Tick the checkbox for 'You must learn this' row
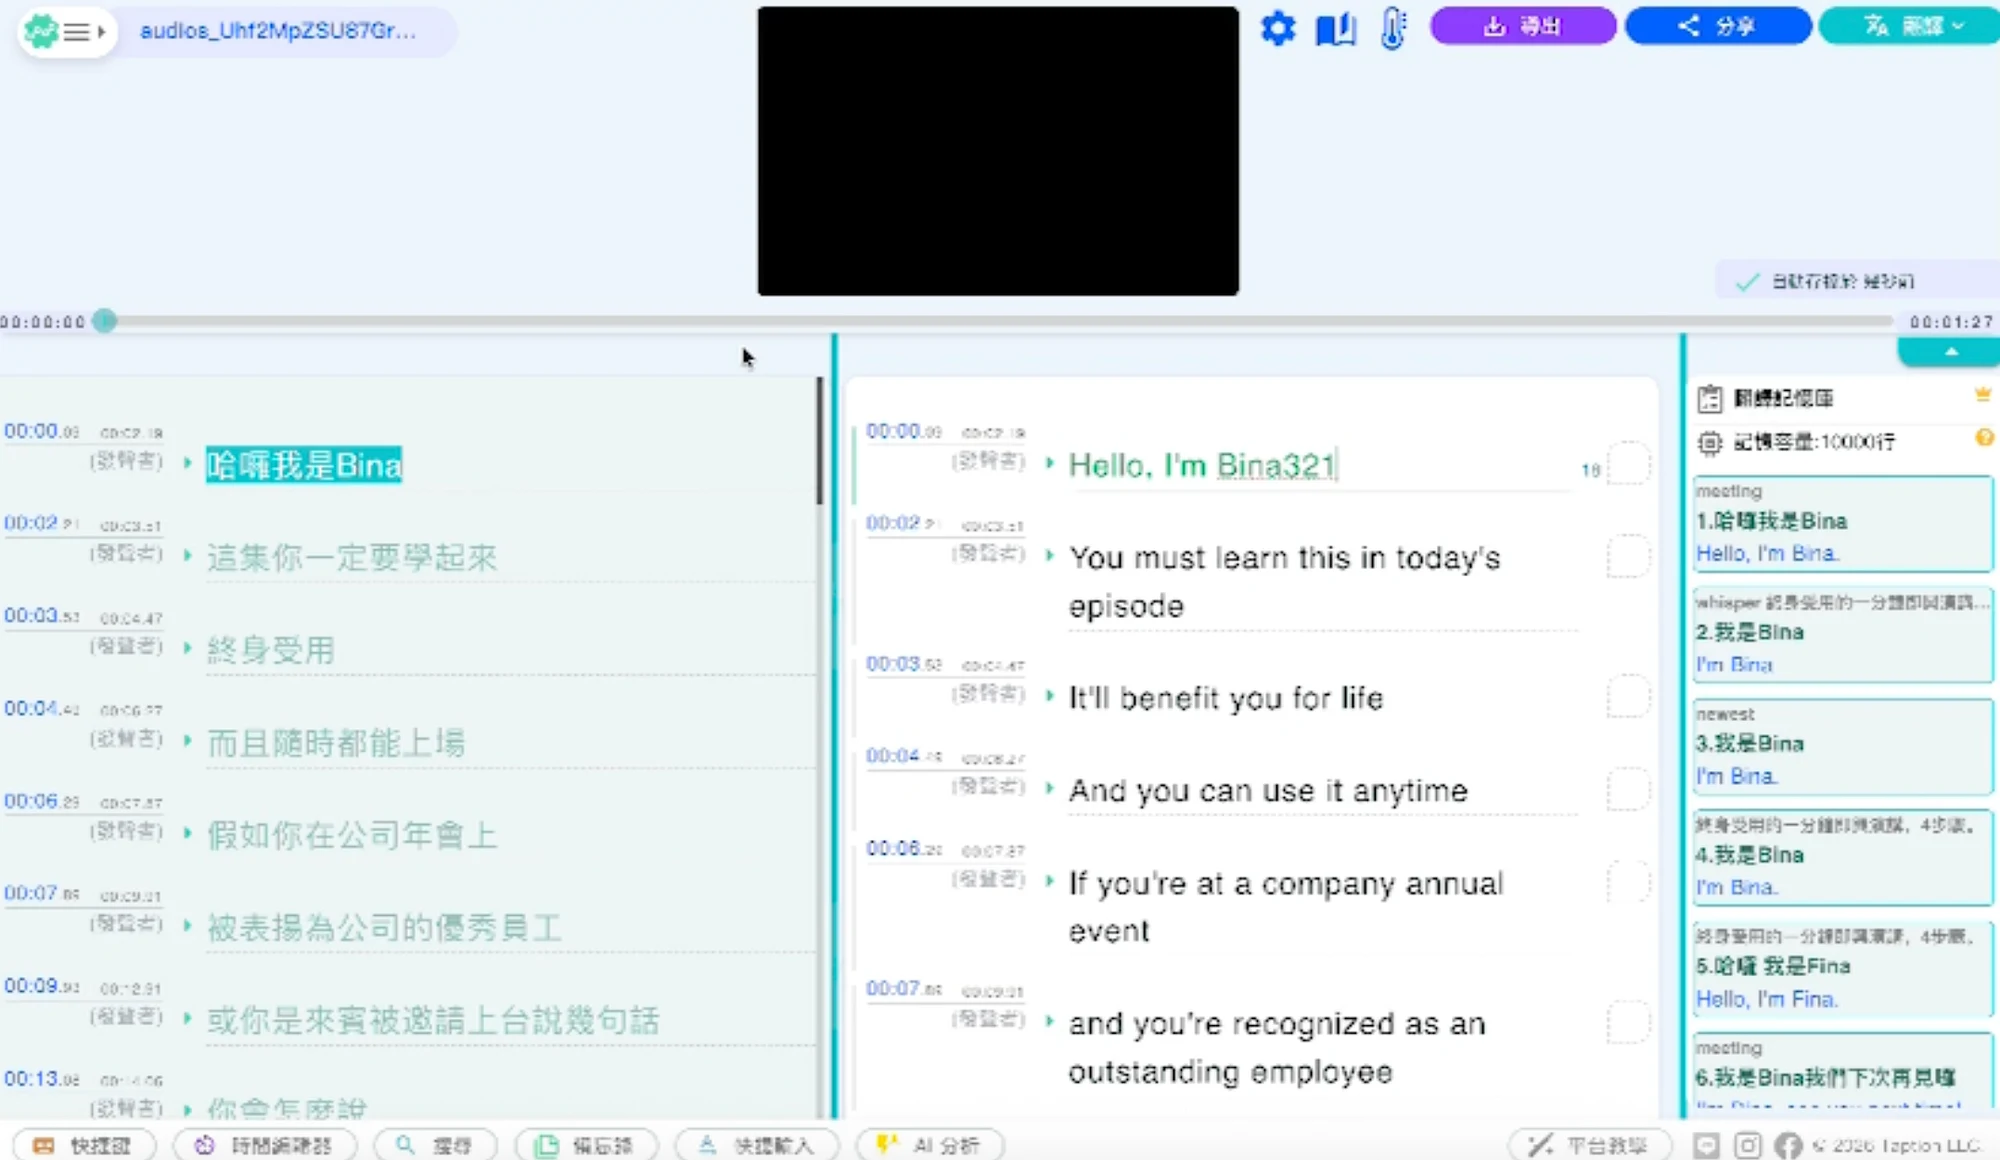Screen dimensions: 2000x1160 [x=1628, y=556]
